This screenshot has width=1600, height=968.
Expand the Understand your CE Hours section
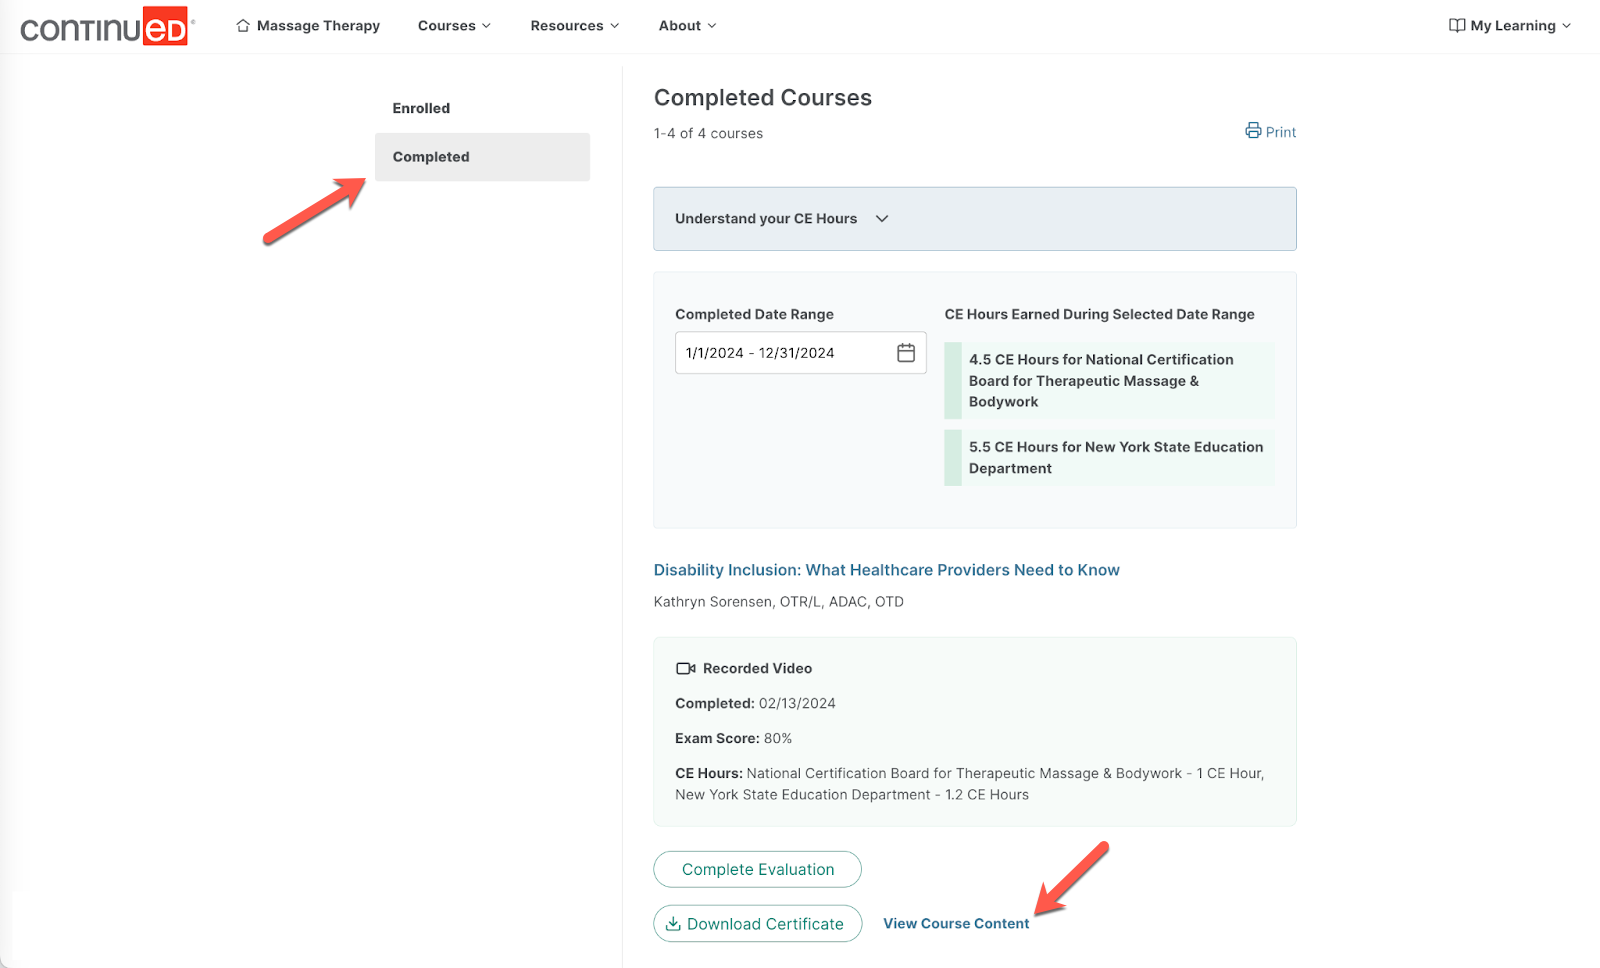782,219
